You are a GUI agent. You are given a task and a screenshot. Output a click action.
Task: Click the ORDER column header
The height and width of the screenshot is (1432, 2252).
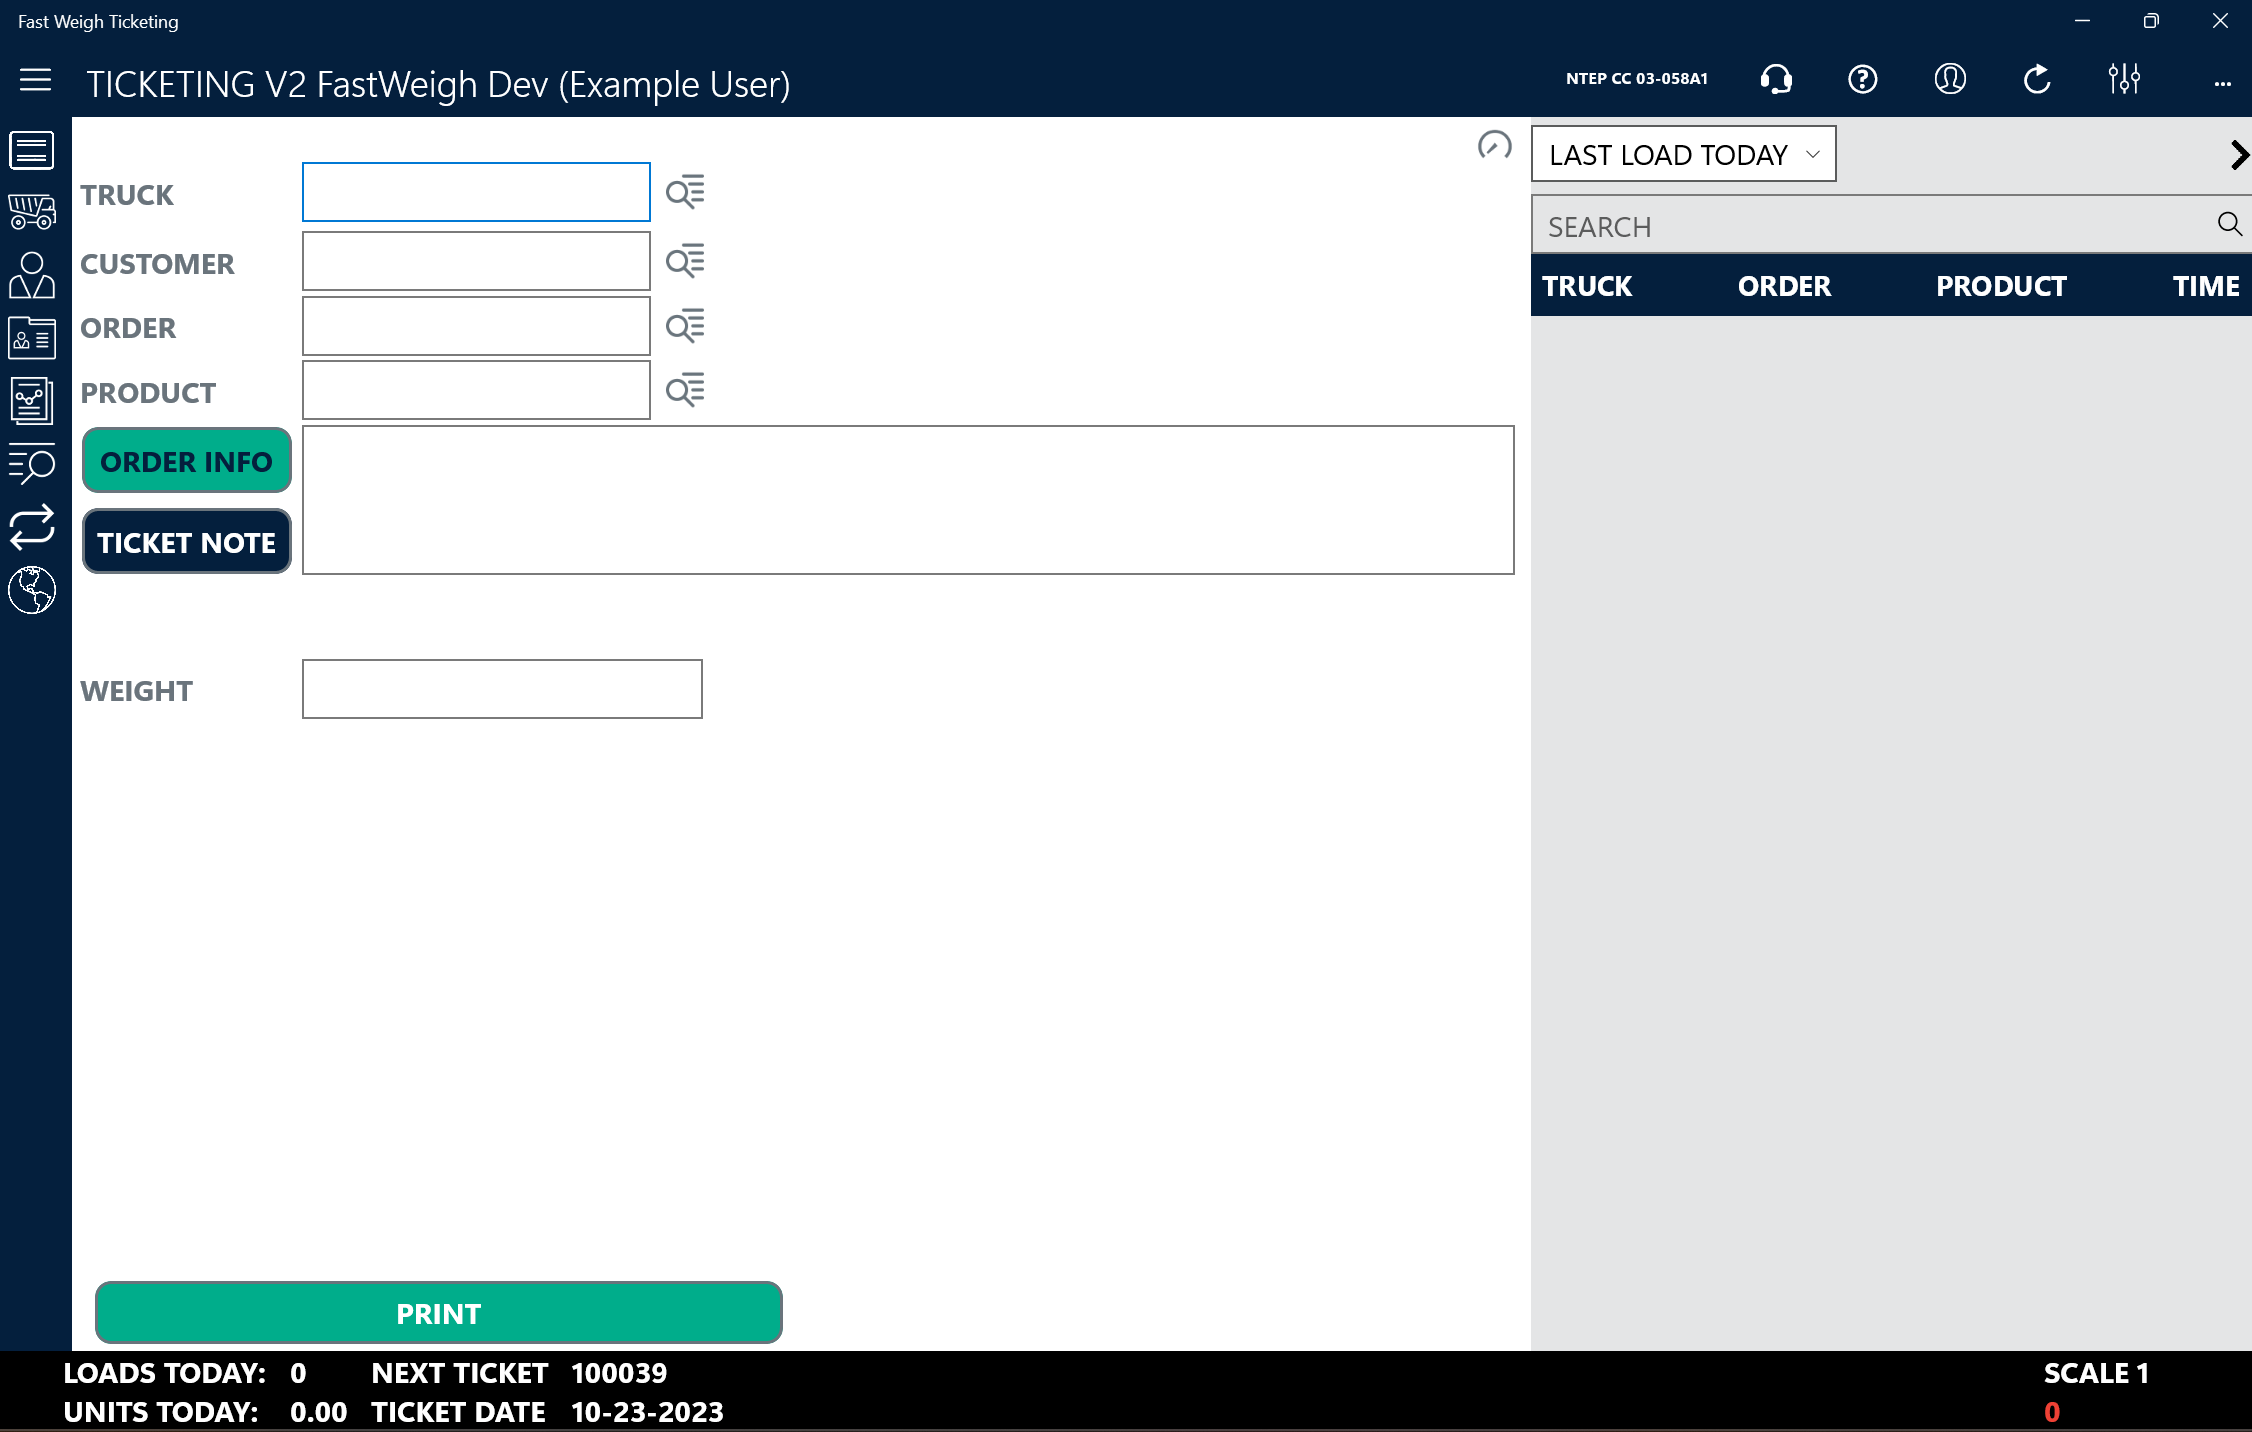click(1784, 286)
